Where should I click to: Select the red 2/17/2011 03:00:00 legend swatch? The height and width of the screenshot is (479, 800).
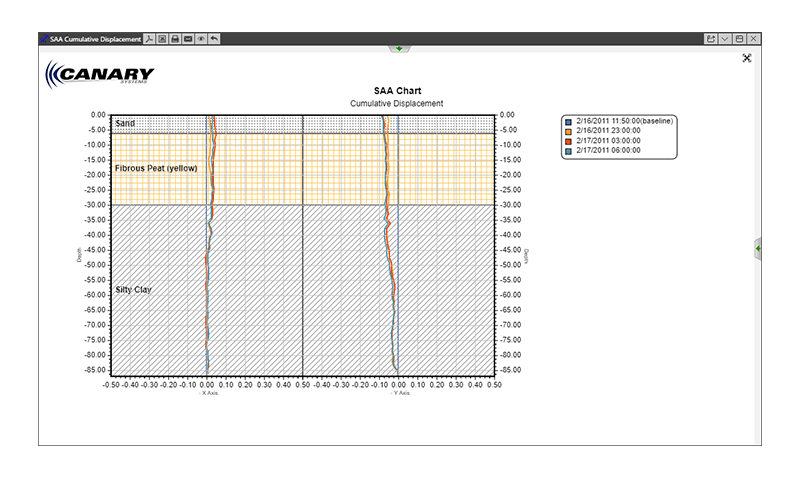click(x=568, y=141)
